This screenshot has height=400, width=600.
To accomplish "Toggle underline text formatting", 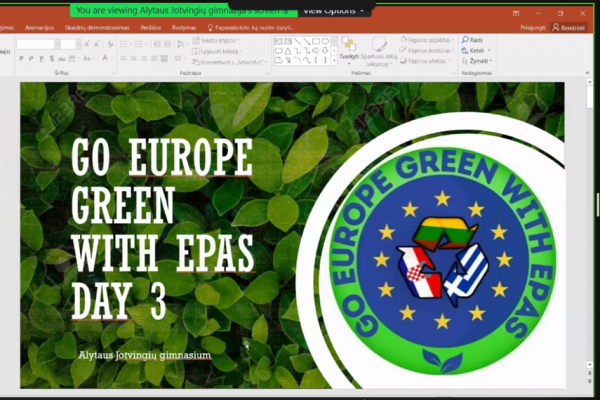I will point(41,59).
